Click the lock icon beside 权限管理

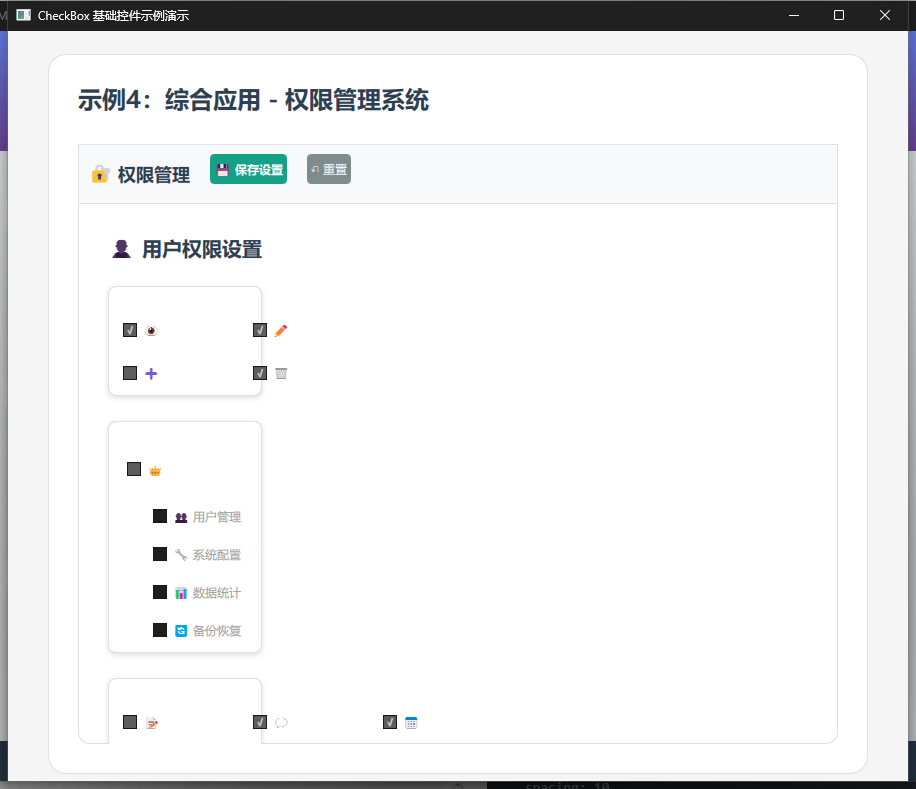(x=99, y=174)
